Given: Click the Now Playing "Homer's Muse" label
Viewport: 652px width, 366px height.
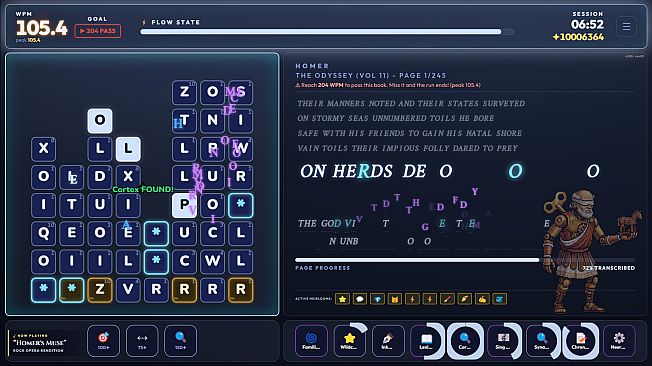Looking at the screenshot, I should click(39, 343).
